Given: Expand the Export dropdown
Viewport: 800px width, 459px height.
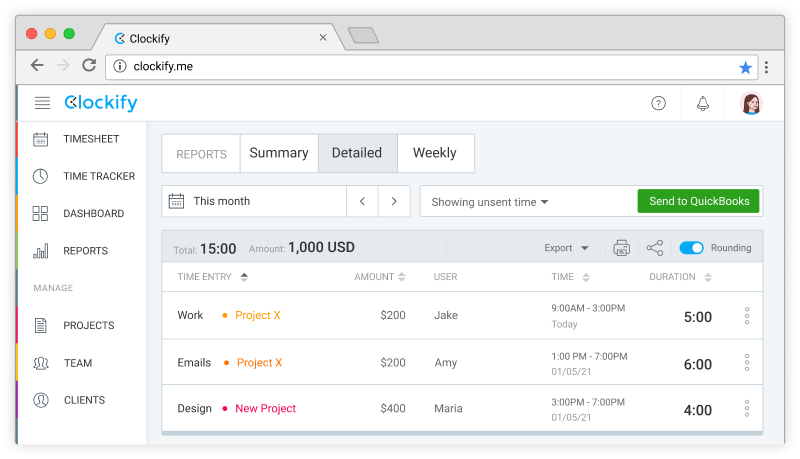Looking at the screenshot, I should 567,248.
